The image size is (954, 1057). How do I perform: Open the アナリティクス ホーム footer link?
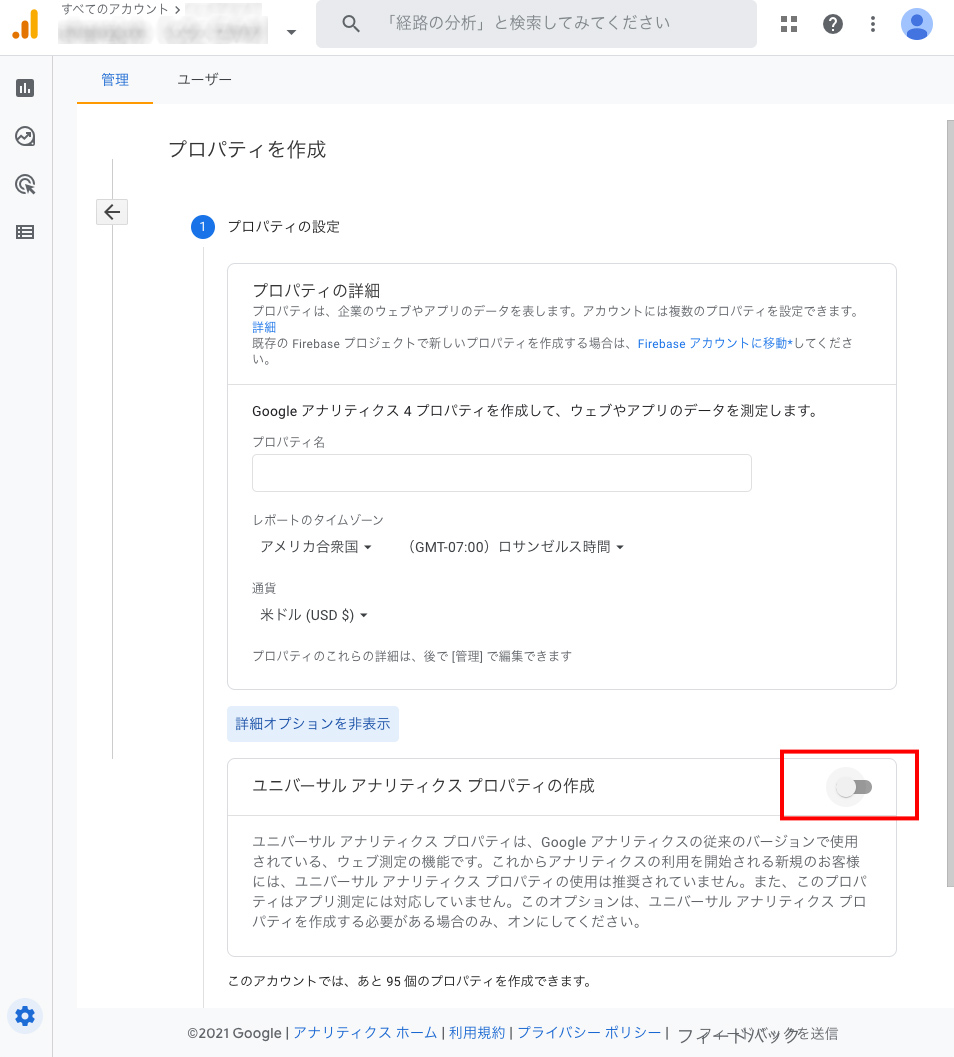point(365,1033)
